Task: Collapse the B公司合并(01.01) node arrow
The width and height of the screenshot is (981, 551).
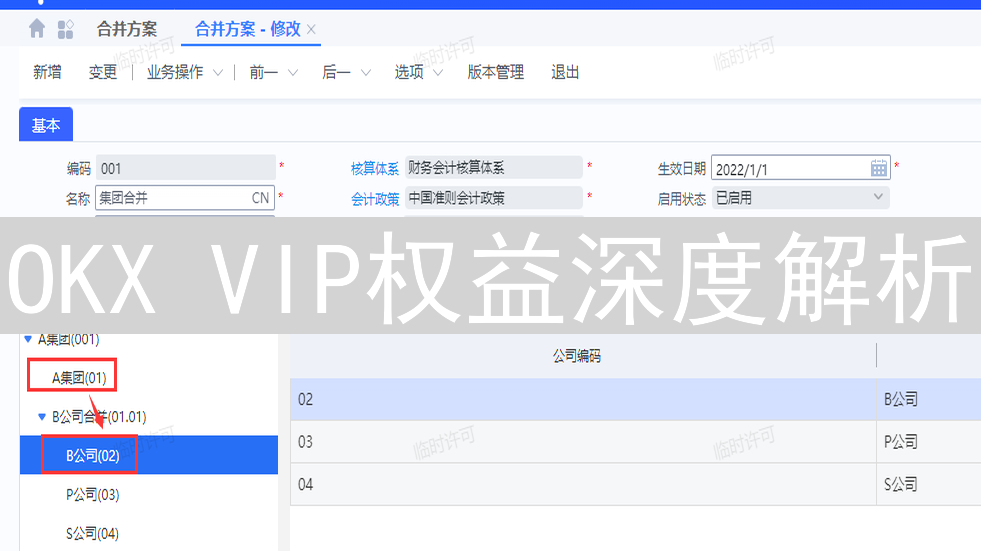Action: point(42,417)
